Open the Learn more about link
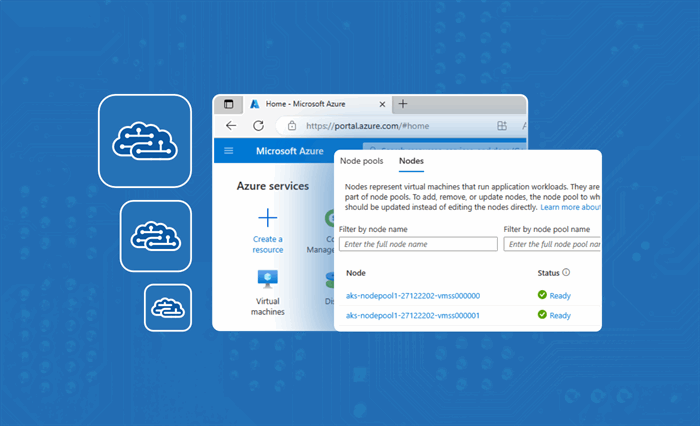The height and width of the screenshot is (426, 700). point(570,207)
